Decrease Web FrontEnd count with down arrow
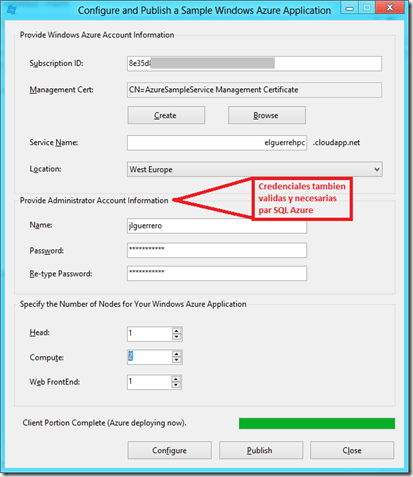Image resolution: width=413 pixels, height=477 pixels. 177,385
